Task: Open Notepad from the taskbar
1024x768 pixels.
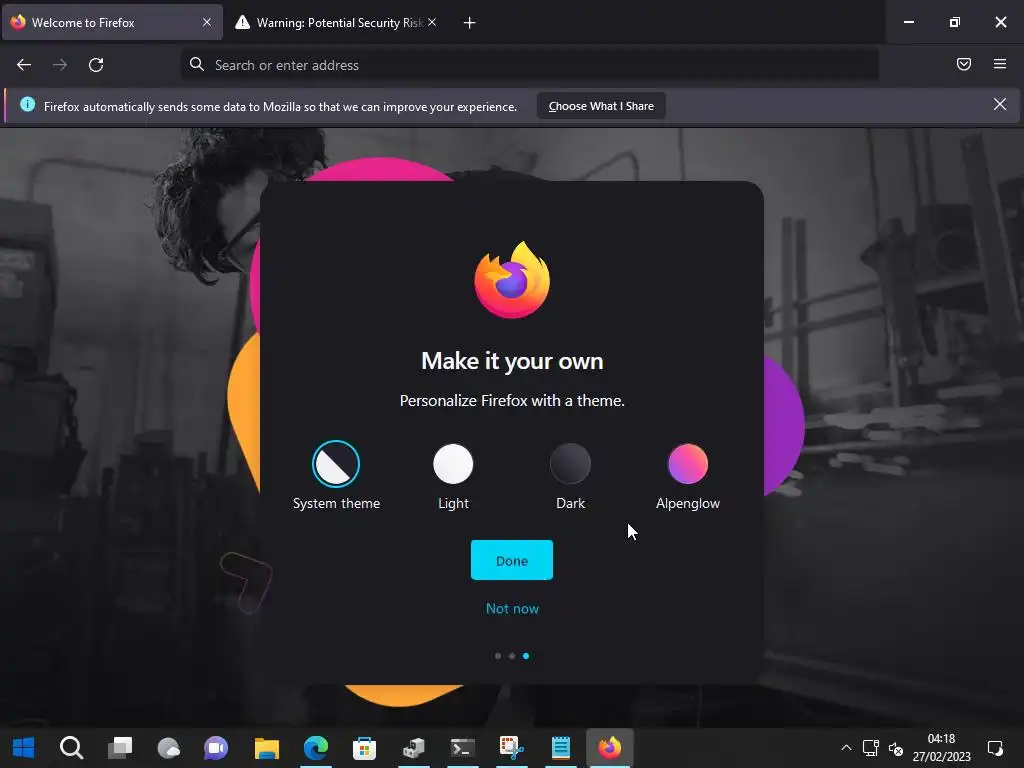Action: 561,748
